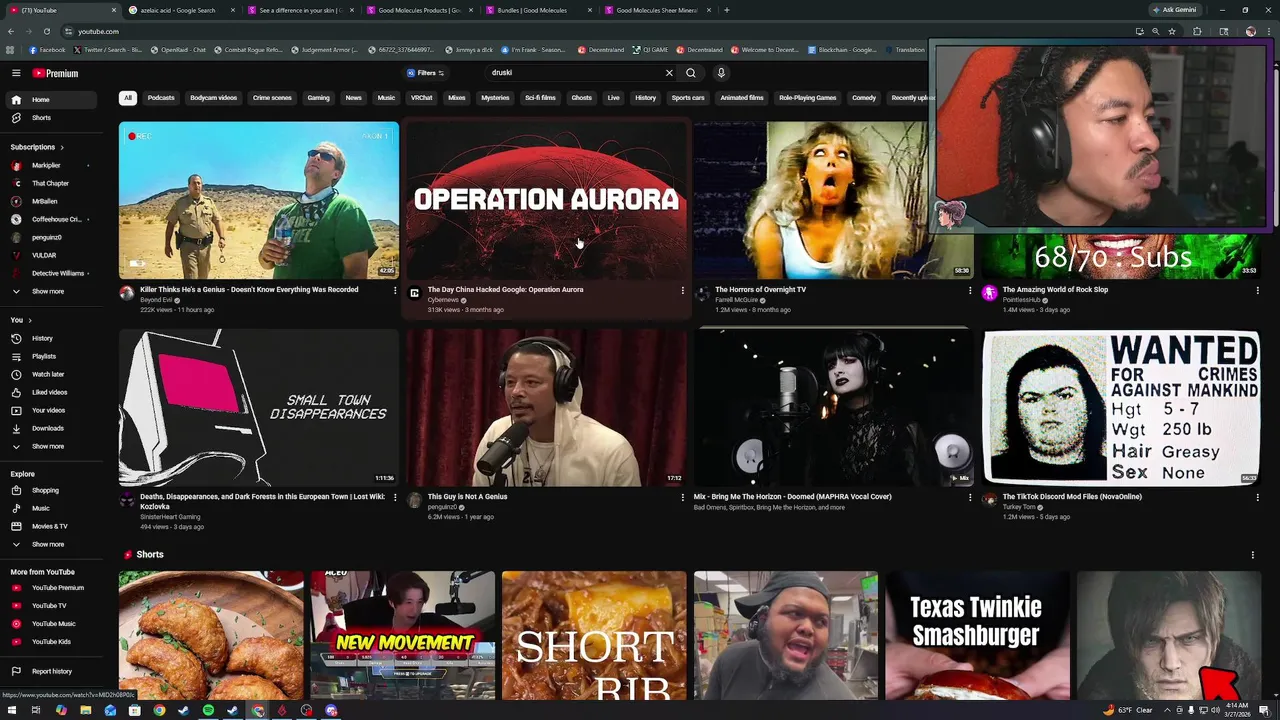Expand Show more under Subscriptions
Screen dimensions: 1280x720
tap(49, 291)
